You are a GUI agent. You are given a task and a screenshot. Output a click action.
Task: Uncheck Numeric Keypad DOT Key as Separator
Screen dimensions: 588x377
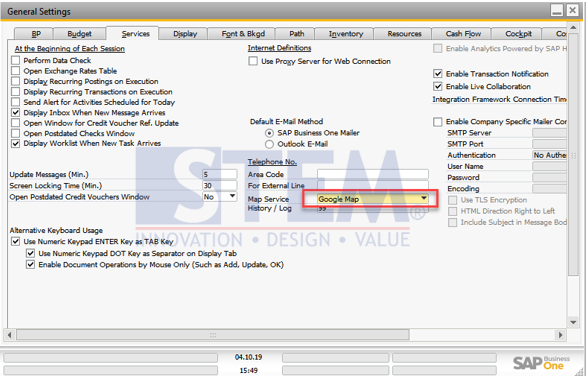(30, 254)
